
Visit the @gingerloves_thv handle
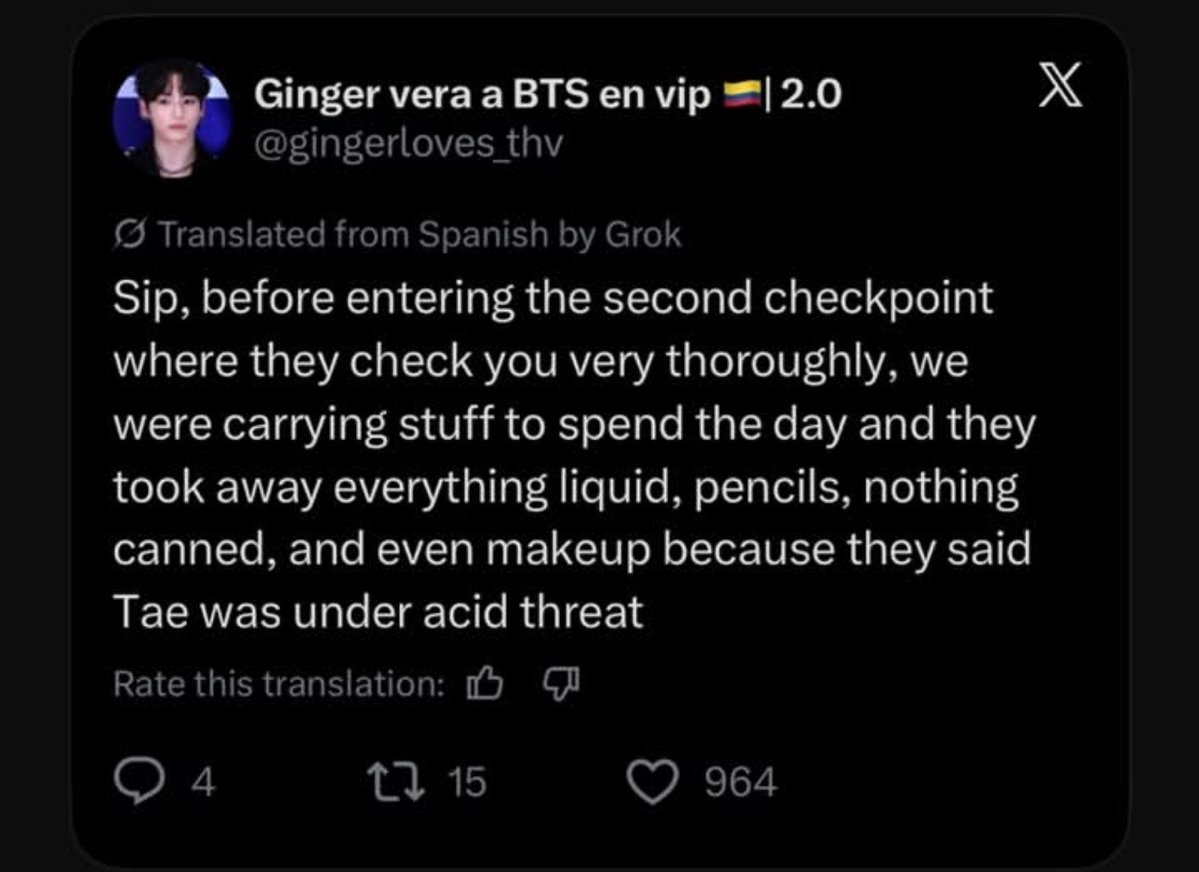click(x=408, y=143)
